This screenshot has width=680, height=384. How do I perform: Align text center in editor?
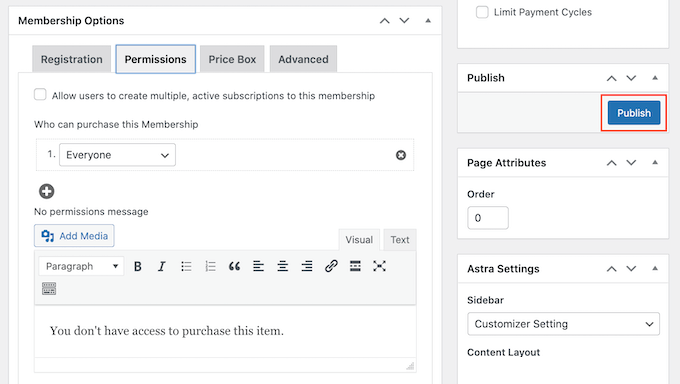[x=283, y=266]
